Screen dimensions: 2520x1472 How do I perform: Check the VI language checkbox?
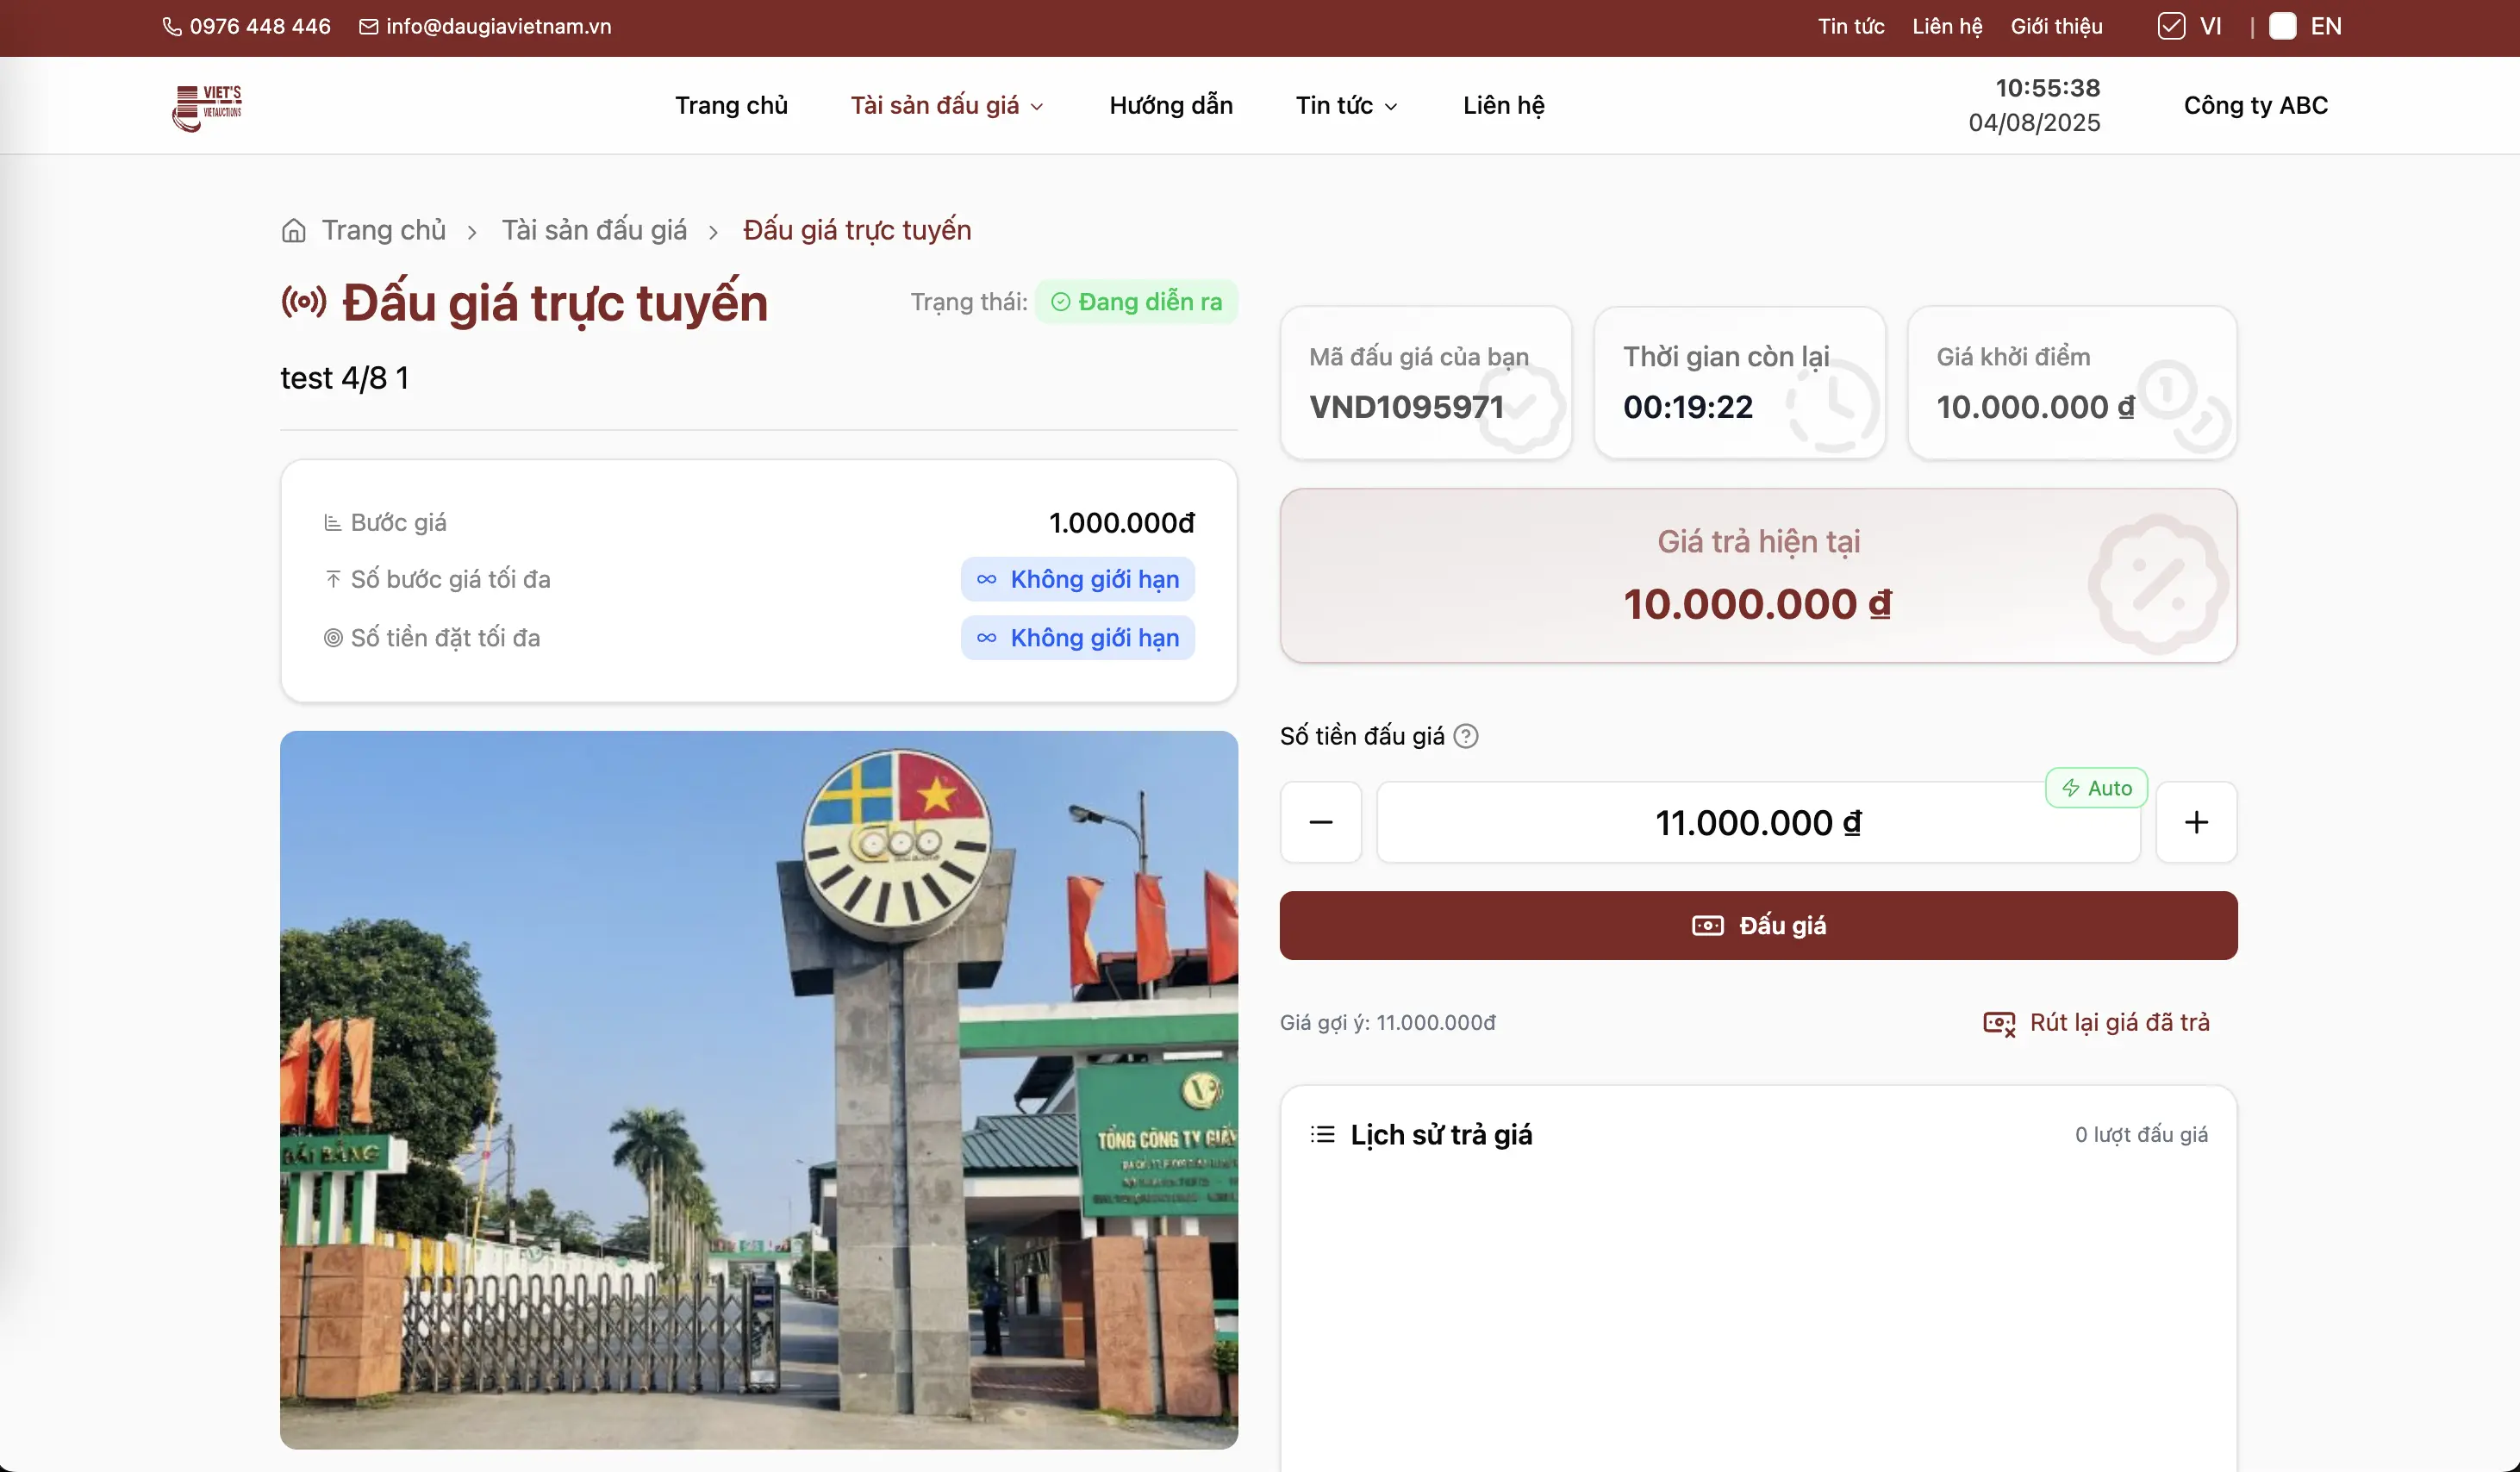pyautogui.click(x=2170, y=26)
